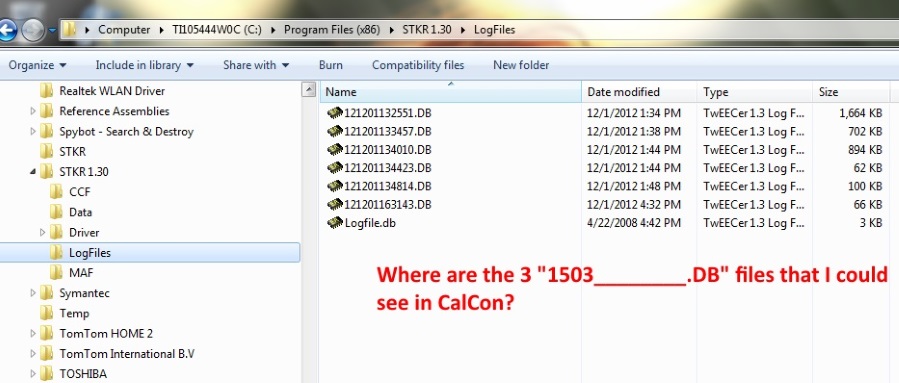The width and height of the screenshot is (899, 383).
Task: Select the 121201163143.DB log file icon
Action: [x=335, y=205]
